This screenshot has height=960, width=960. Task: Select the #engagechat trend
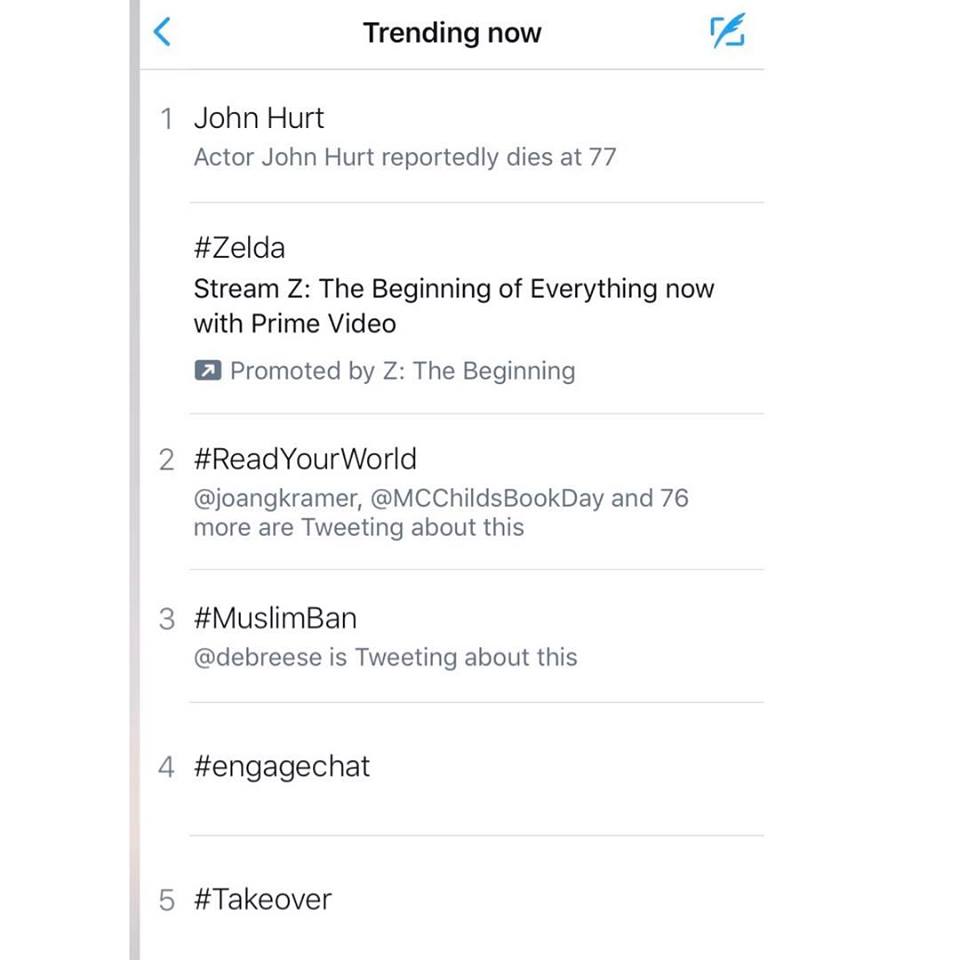(x=282, y=767)
